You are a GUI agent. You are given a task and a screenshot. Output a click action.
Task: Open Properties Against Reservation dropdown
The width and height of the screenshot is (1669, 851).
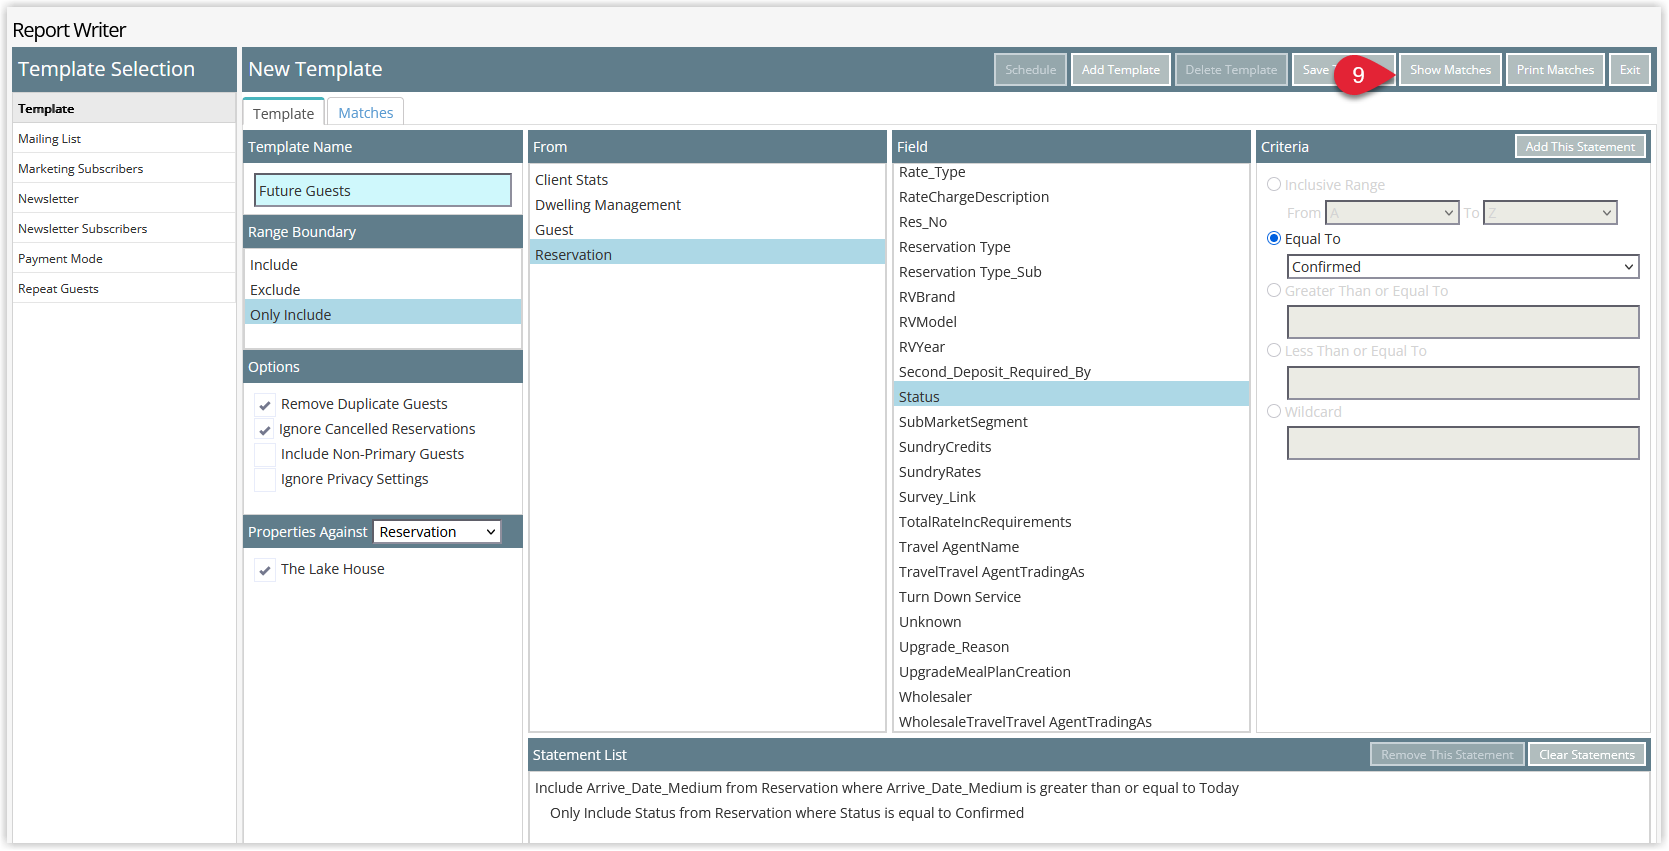[437, 532]
